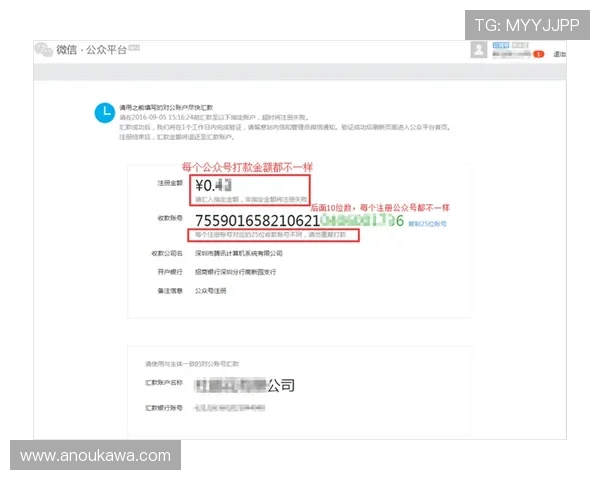This screenshot has height=480, width=600.
Task: Open the red notification badge showing 1
Action: 538,54
